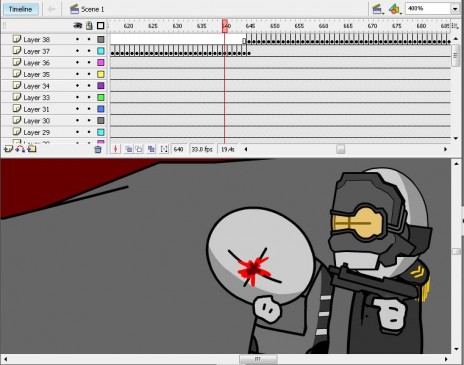Click the page icon of Layer 29
This screenshot has width=464, height=365.
pyautogui.click(x=17, y=132)
